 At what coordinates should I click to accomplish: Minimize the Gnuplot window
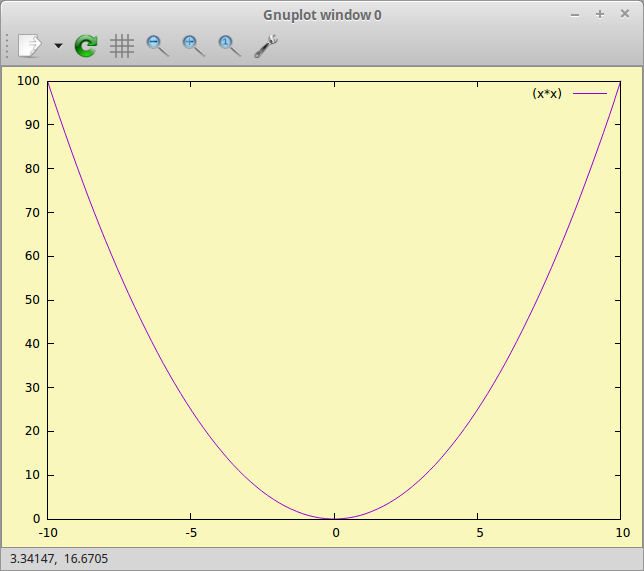[575, 14]
